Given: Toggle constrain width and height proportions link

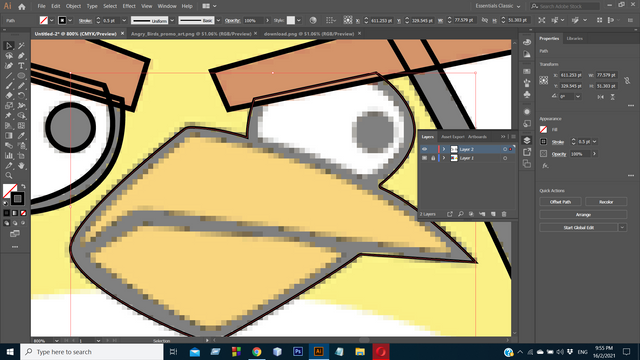Looking at the screenshot, I should pos(627,80).
